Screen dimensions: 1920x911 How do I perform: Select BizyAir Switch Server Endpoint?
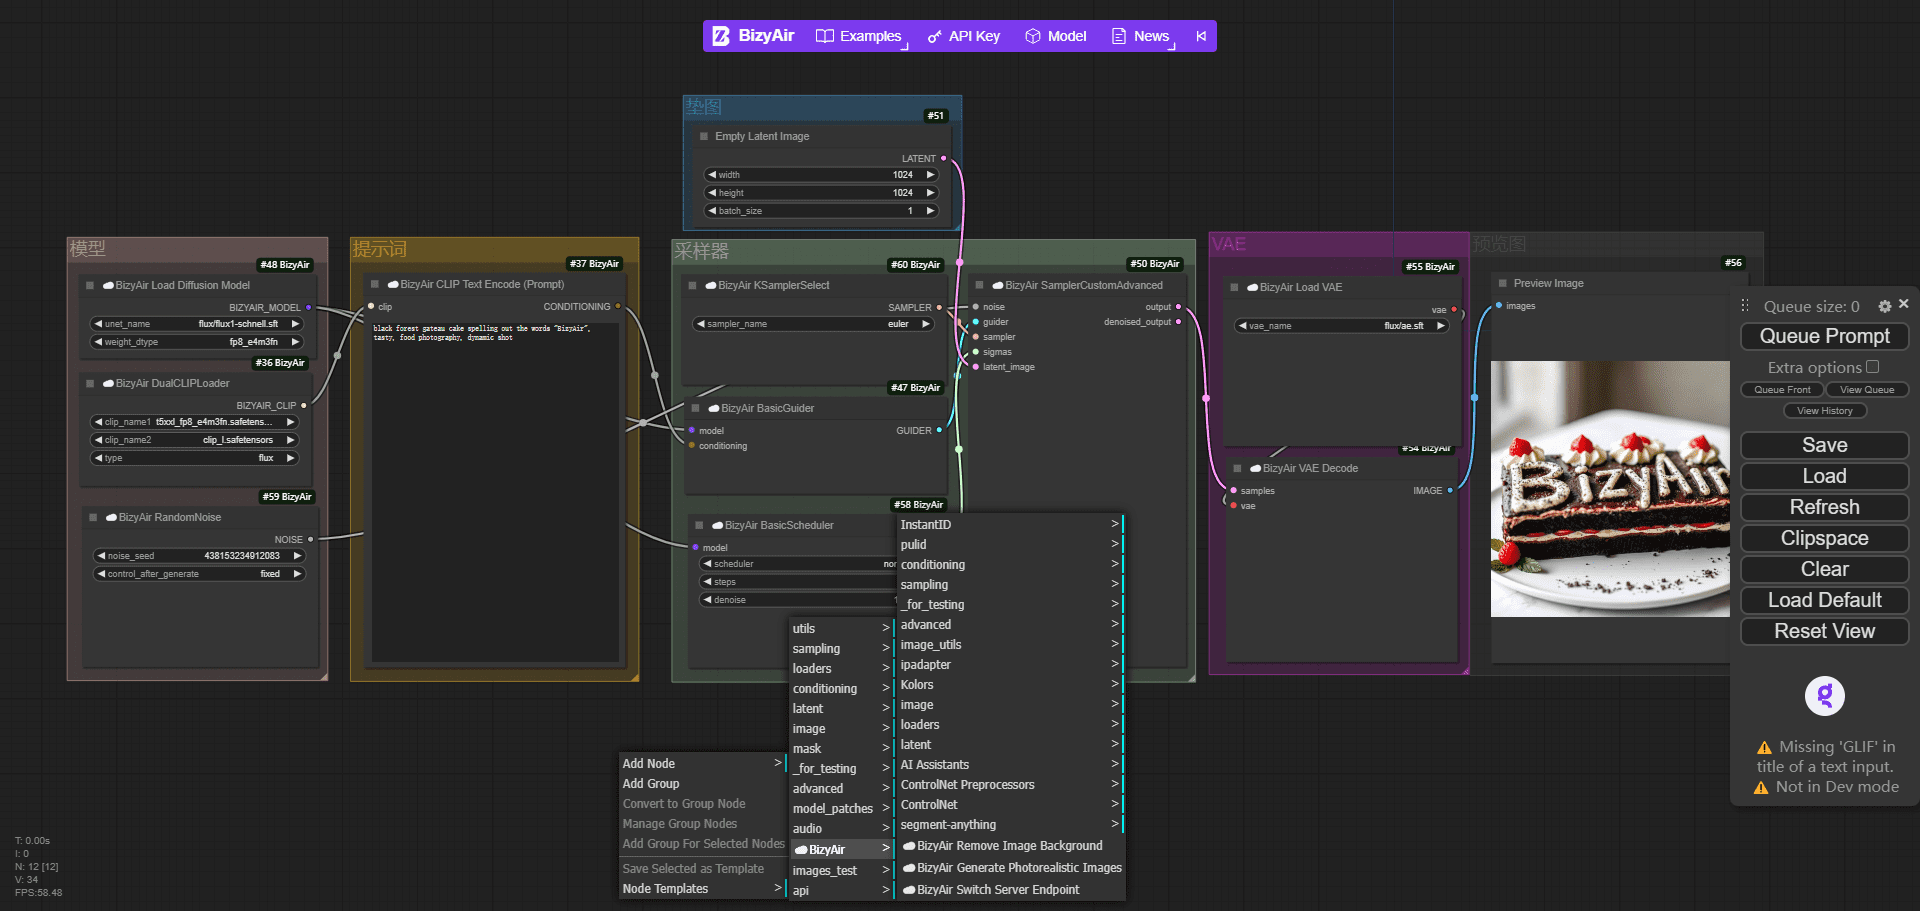(1011, 890)
